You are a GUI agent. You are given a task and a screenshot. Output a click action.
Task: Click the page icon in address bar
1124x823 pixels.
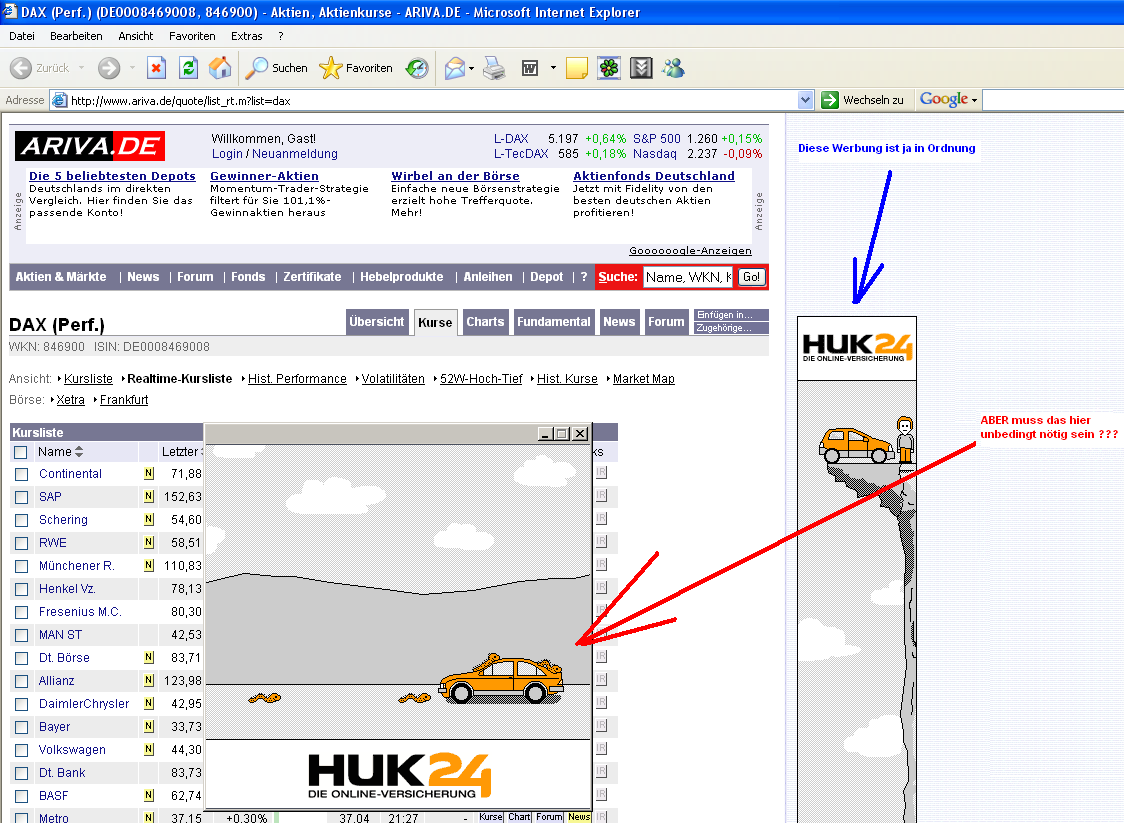[x=59, y=100]
